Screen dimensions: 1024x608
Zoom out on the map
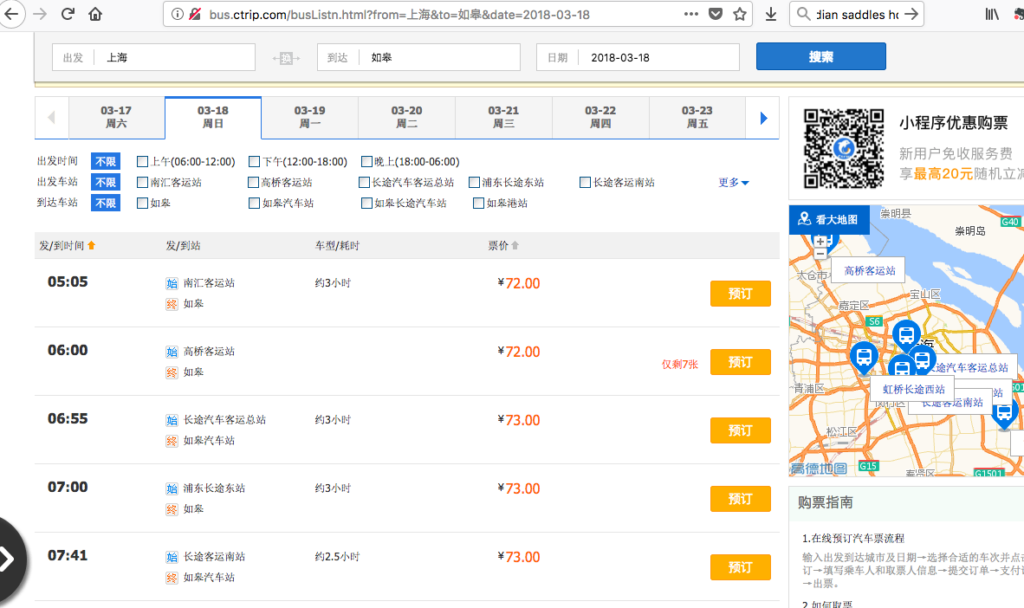pyautogui.click(x=820, y=253)
